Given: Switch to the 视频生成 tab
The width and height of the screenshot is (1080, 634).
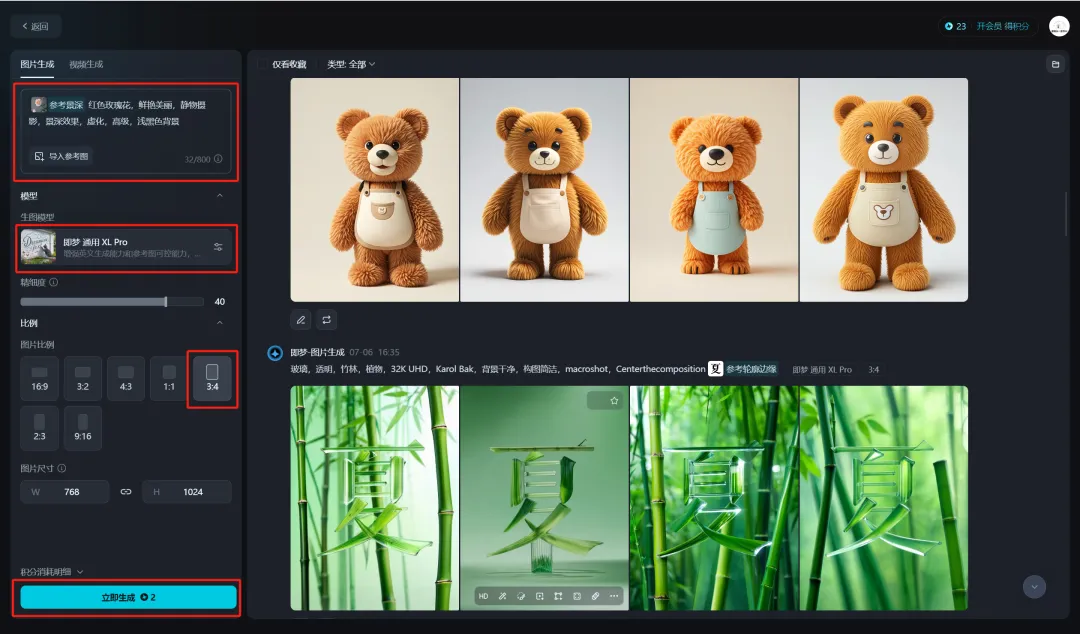Looking at the screenshot, I should click(86, 64).
